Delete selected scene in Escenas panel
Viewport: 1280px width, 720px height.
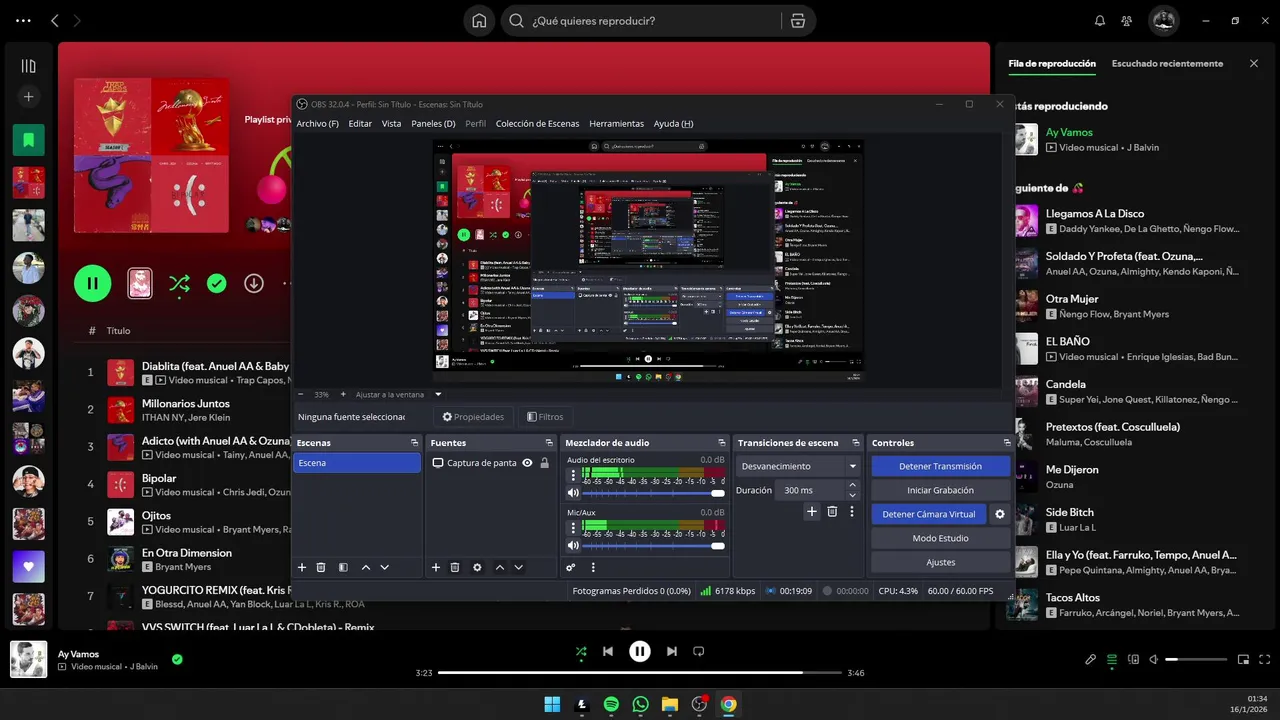coord(321,567)
